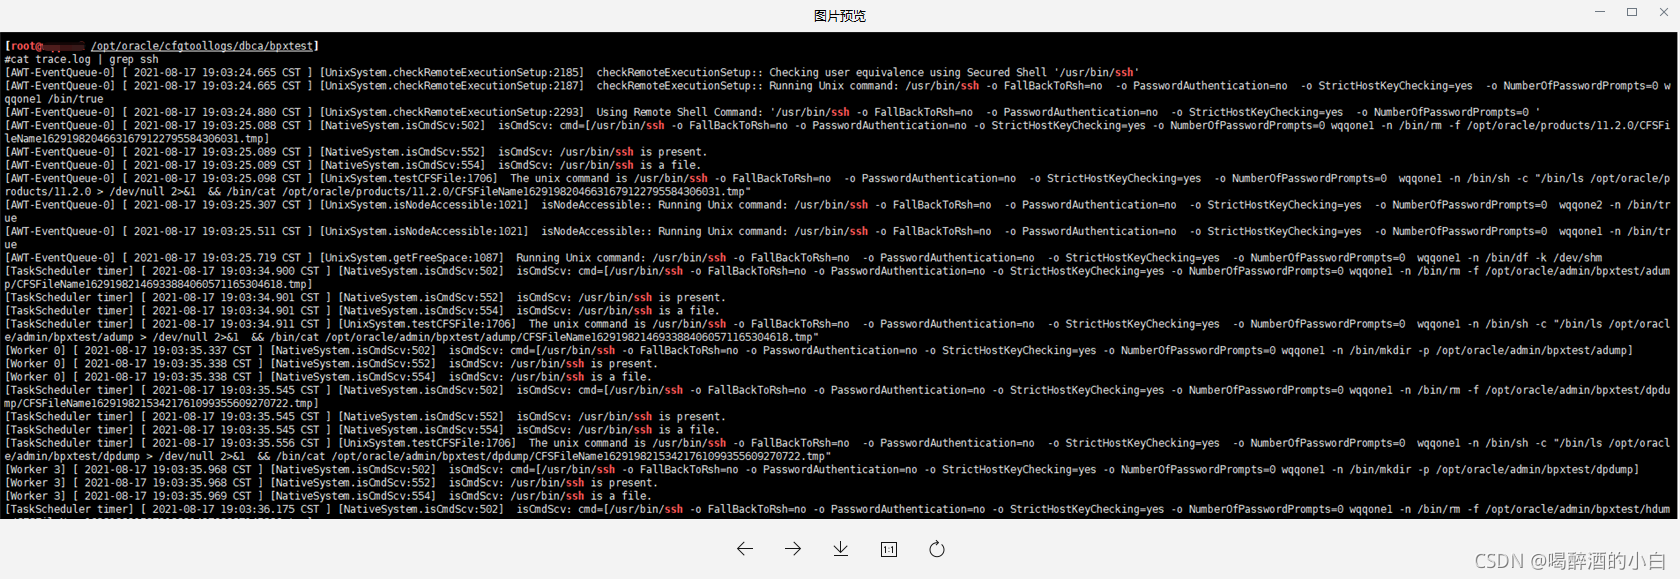The image size is (1680, 579).
Task: Click the '#cat trace.log | grep ssh' command line
Action: pos(82,59)
